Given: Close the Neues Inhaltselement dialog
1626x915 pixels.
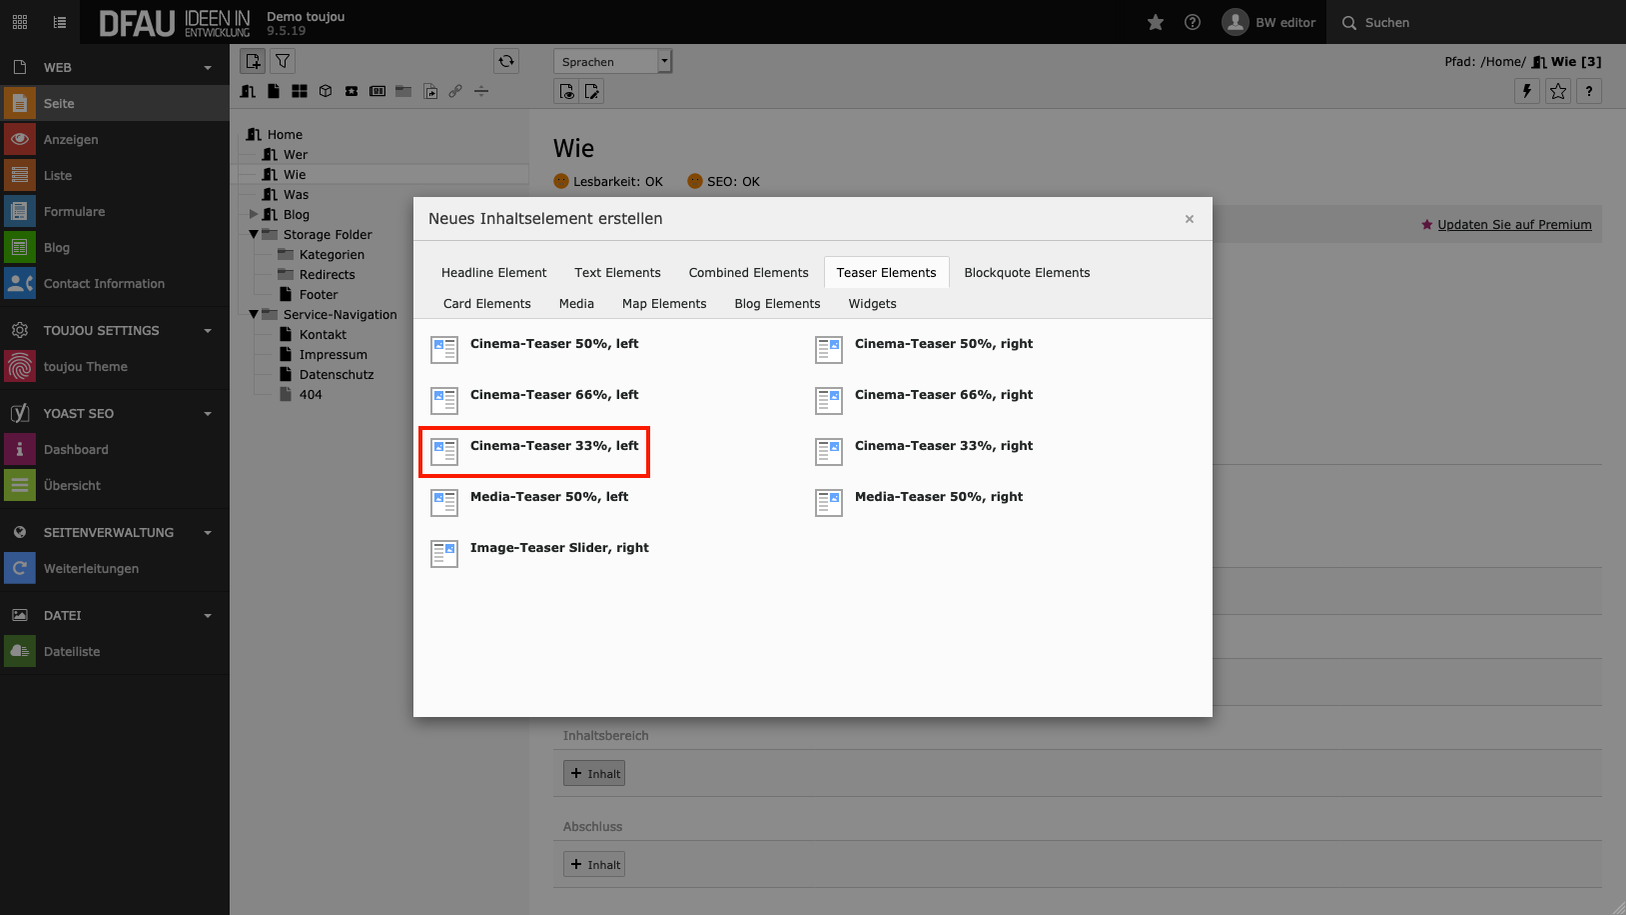Looking at the screenshot, I should [1189, 219].
